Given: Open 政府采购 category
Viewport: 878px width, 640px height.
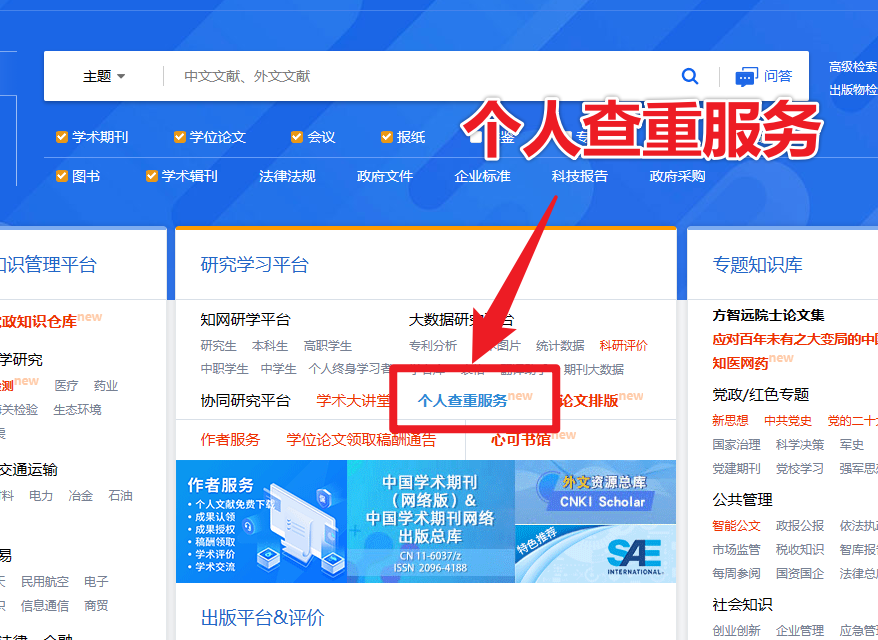Looking at the screenshot, I should click(x=677, y=176).
